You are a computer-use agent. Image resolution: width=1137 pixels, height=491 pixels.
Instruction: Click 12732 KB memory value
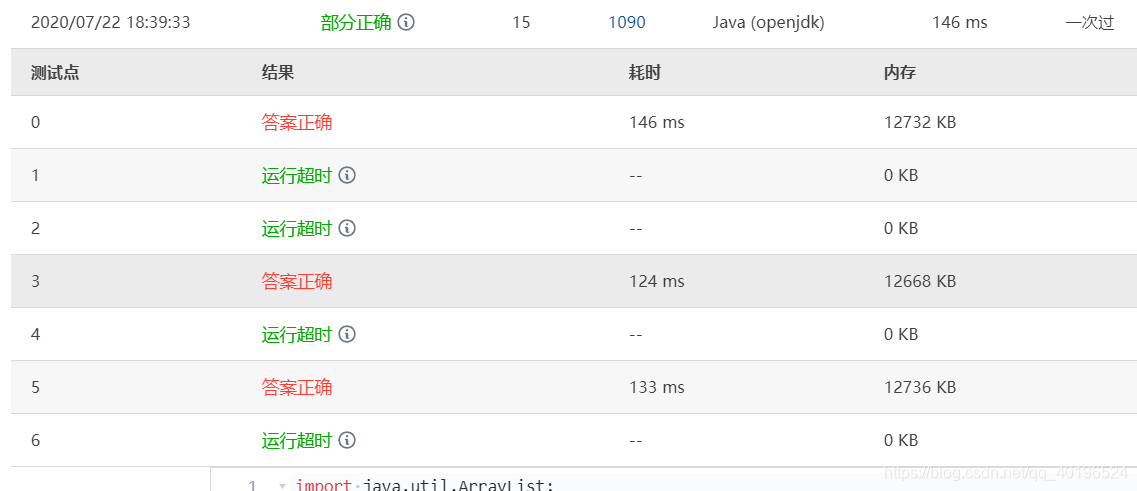click(x=920, y=123)
